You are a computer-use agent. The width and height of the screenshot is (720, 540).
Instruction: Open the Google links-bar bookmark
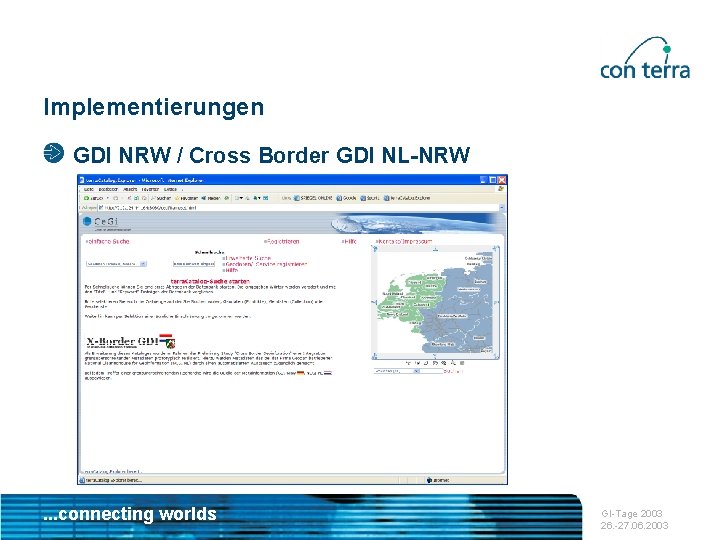pos(346,198)
